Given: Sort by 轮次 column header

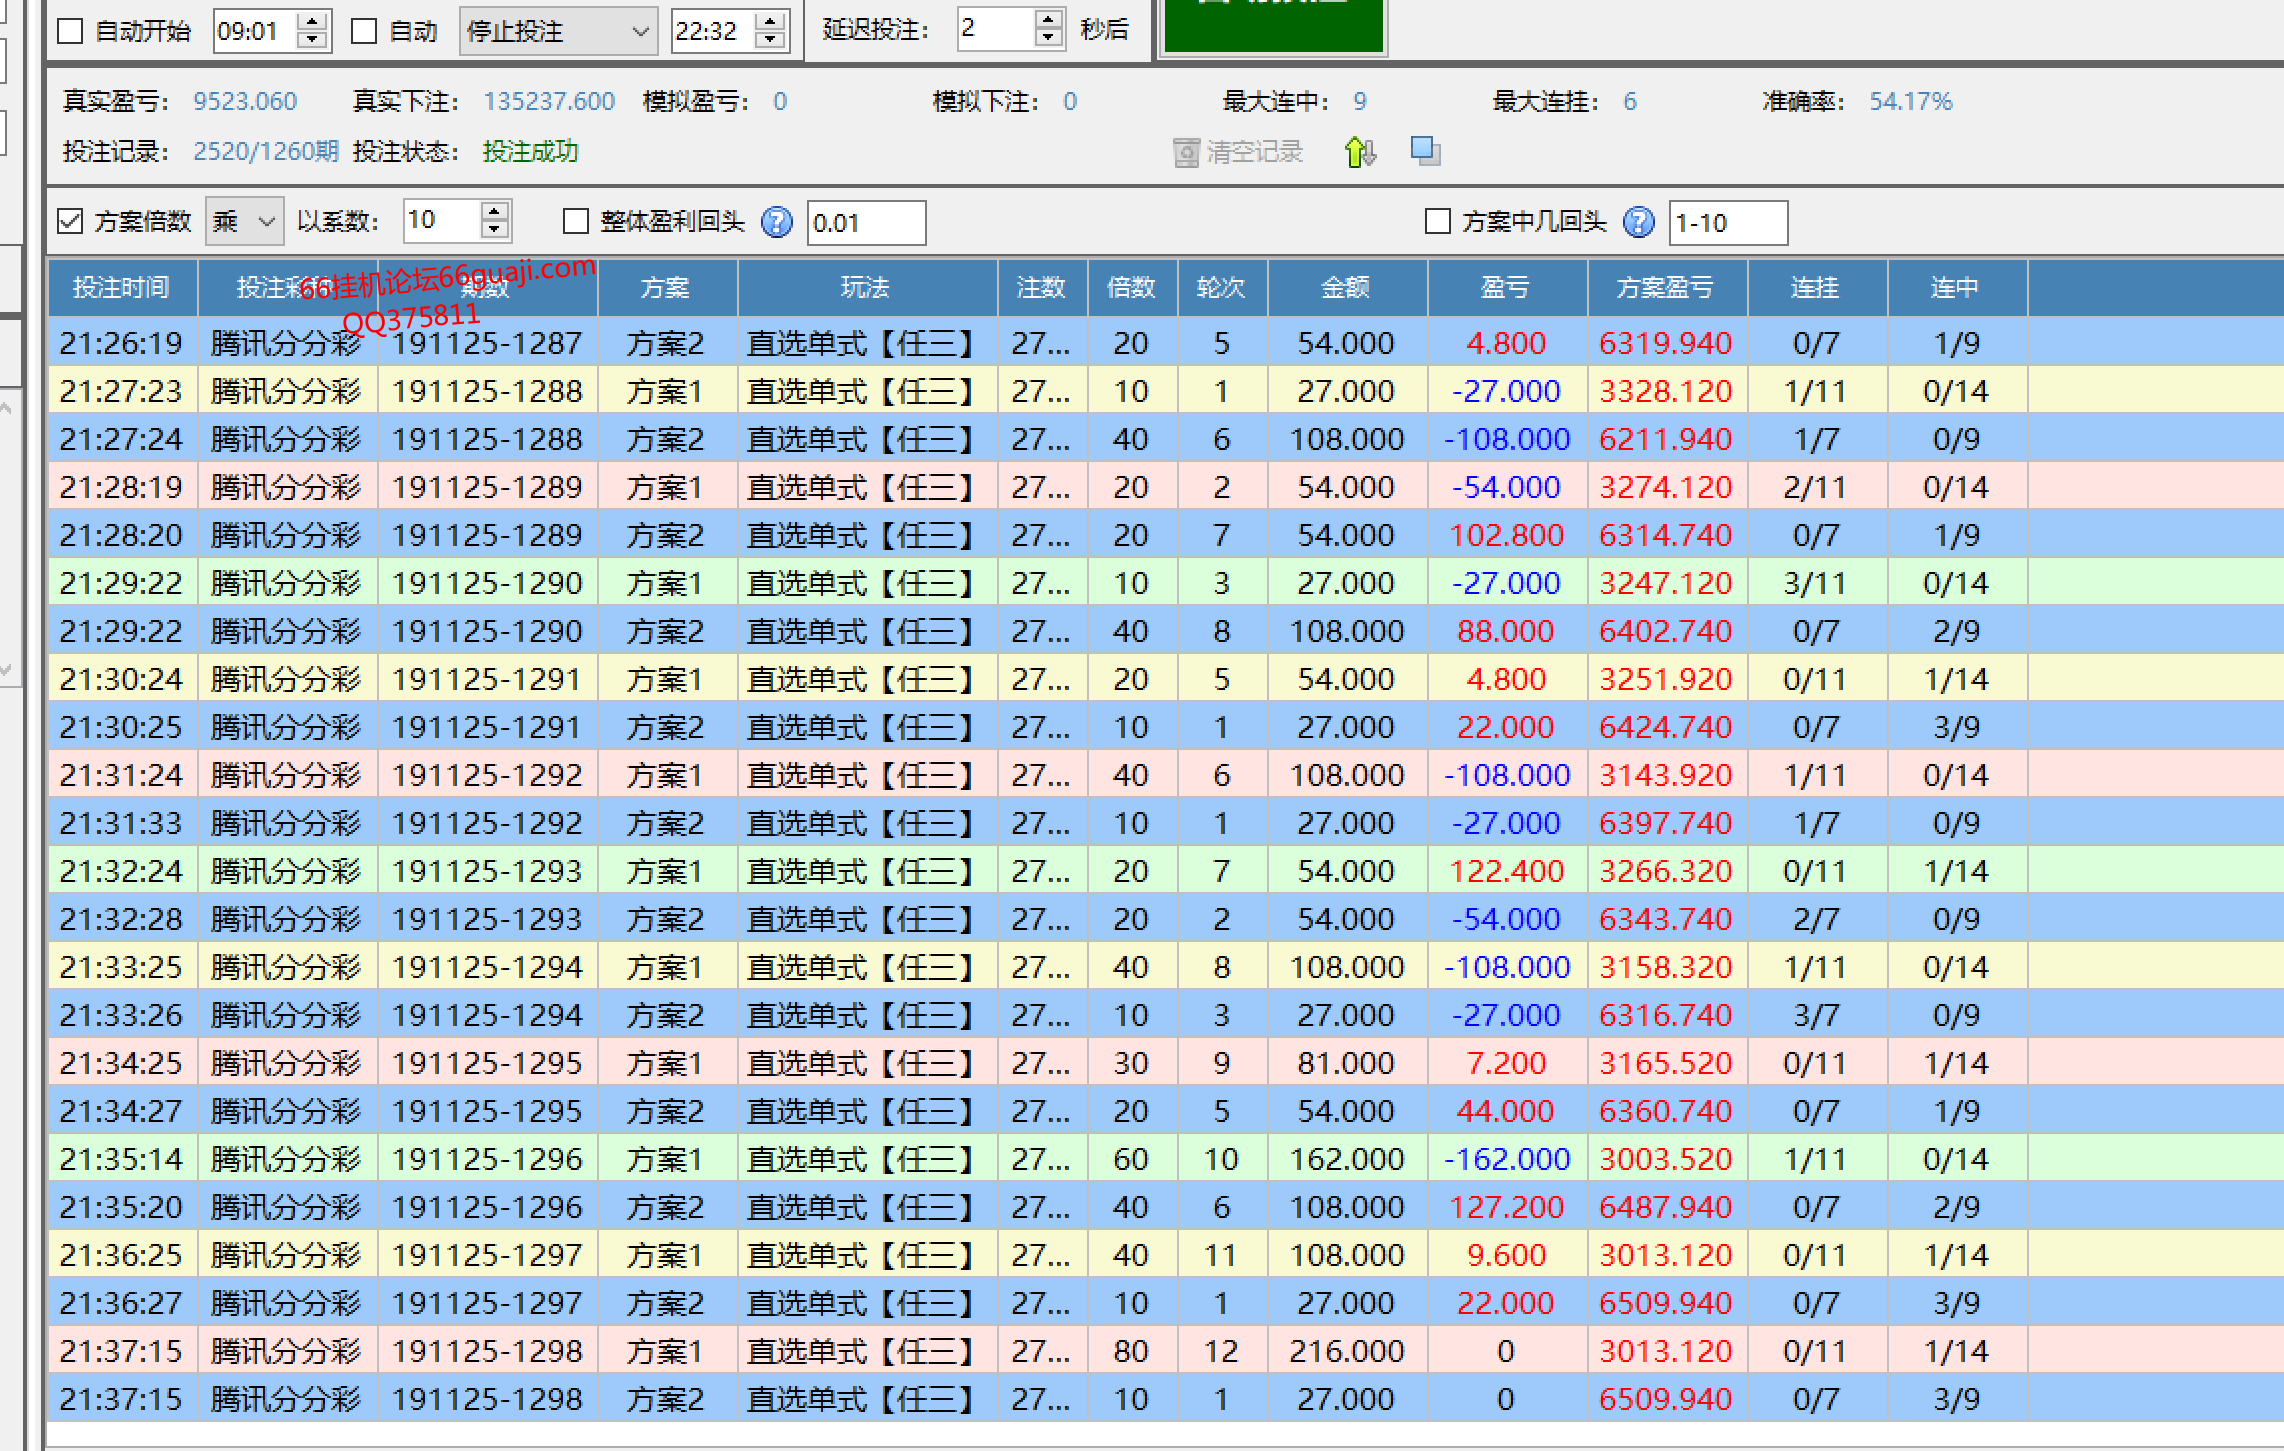Looking at the screenshot, I should pyautogui.click(x=1222, y=288).
